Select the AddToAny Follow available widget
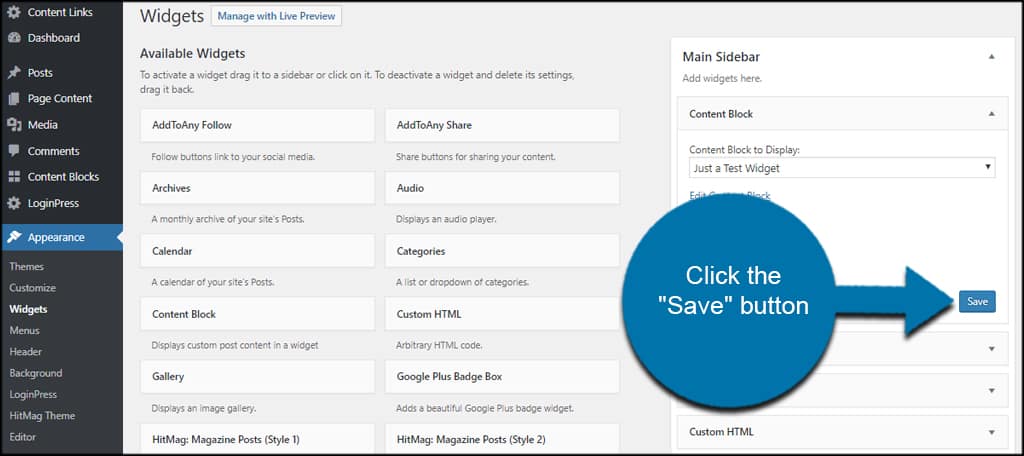This screenshot has width=1024, height=456. 257,125
